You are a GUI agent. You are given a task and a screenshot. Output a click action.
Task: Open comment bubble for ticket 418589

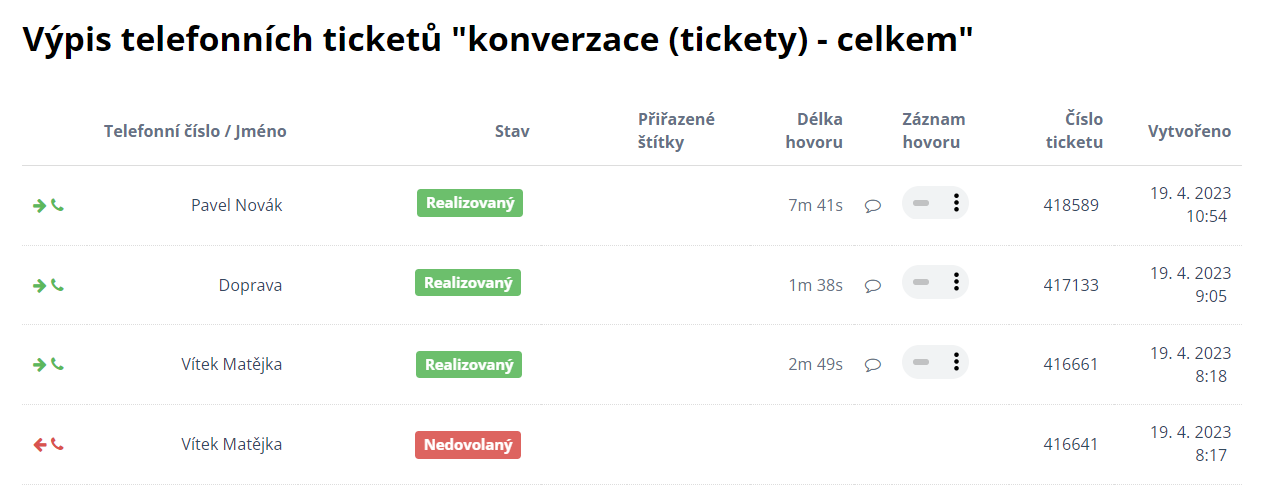point(872,206)
